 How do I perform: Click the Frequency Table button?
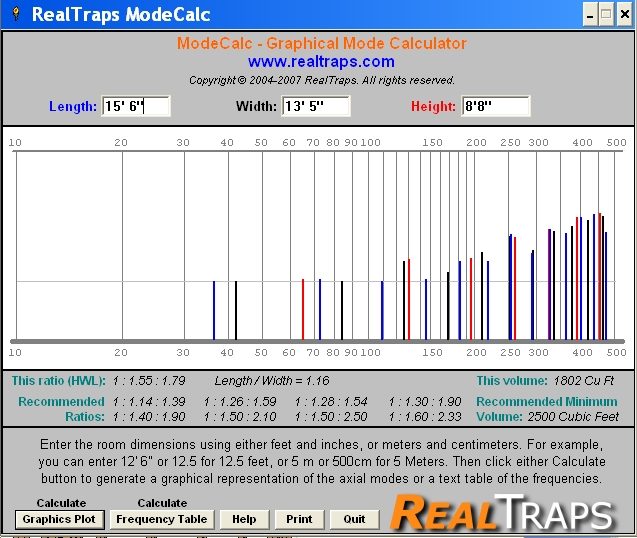(162, 519)
